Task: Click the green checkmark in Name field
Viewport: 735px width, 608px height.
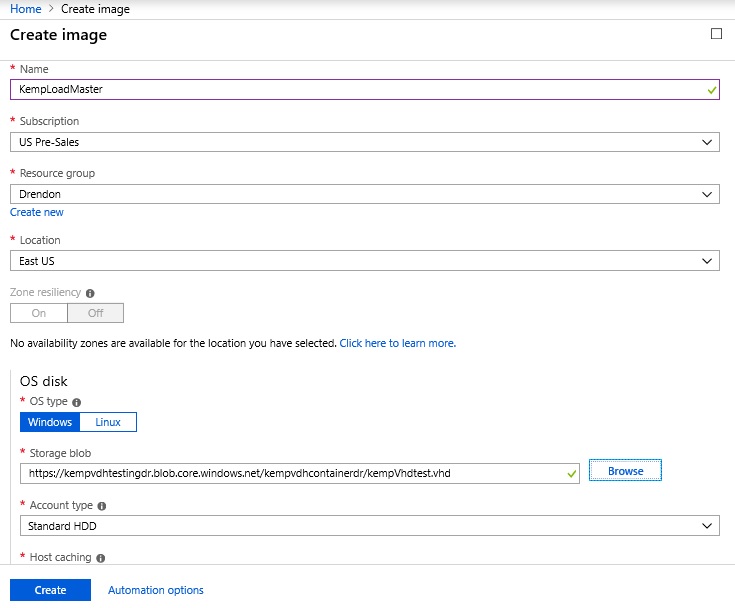Action: [712, 90]
